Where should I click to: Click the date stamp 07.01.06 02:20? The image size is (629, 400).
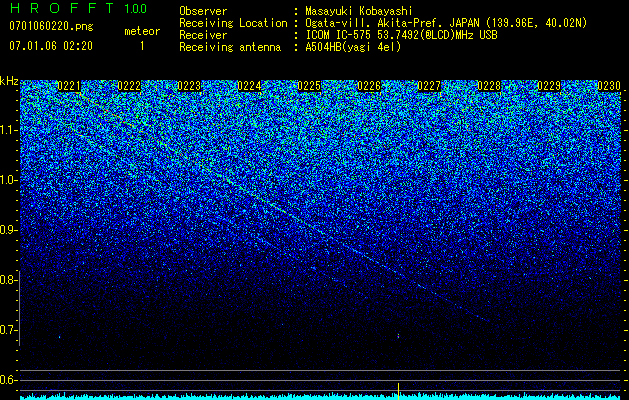(51, 46)
